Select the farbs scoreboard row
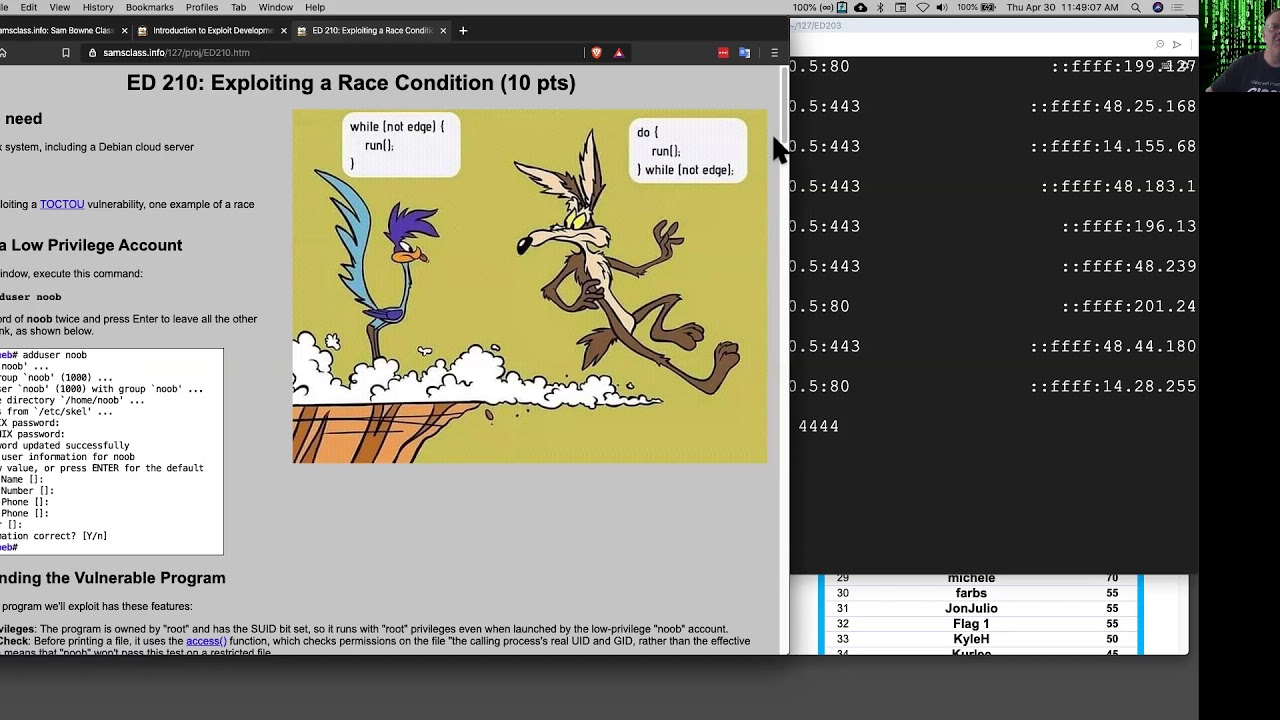The height and width of the screenshot is (720, 1280). (980, 593)
